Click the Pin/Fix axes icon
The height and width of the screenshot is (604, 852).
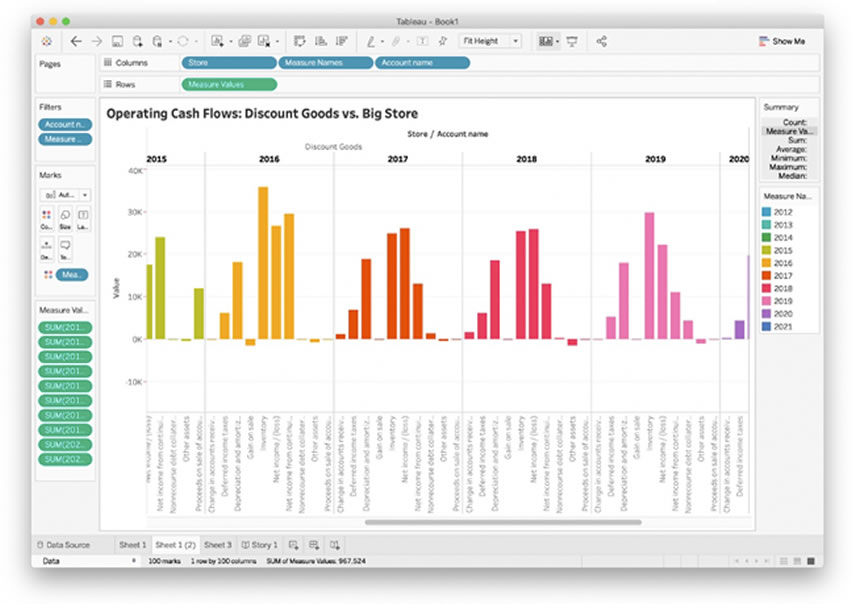coord(443,41)
